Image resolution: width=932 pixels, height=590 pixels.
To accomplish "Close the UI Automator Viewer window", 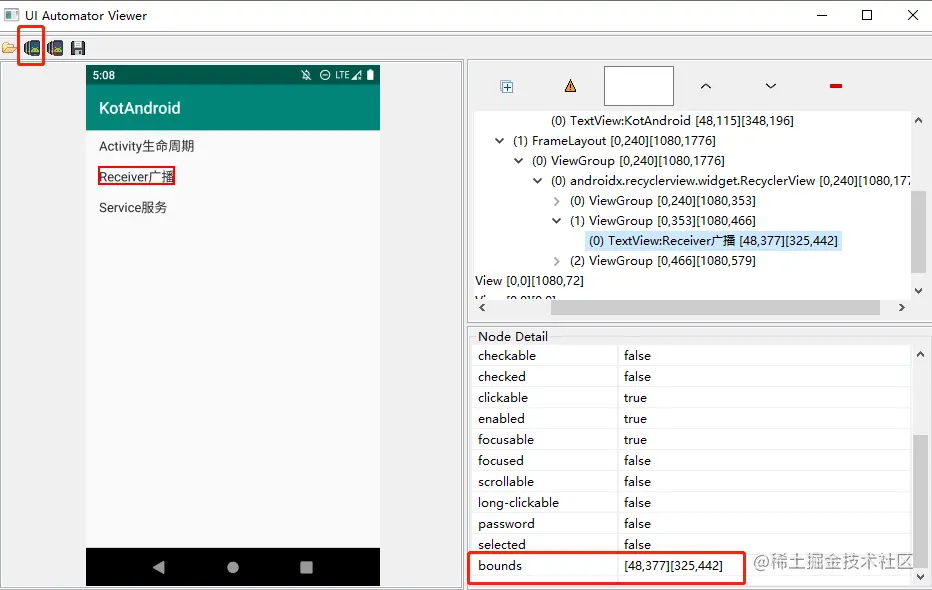I will coord(913,15).
